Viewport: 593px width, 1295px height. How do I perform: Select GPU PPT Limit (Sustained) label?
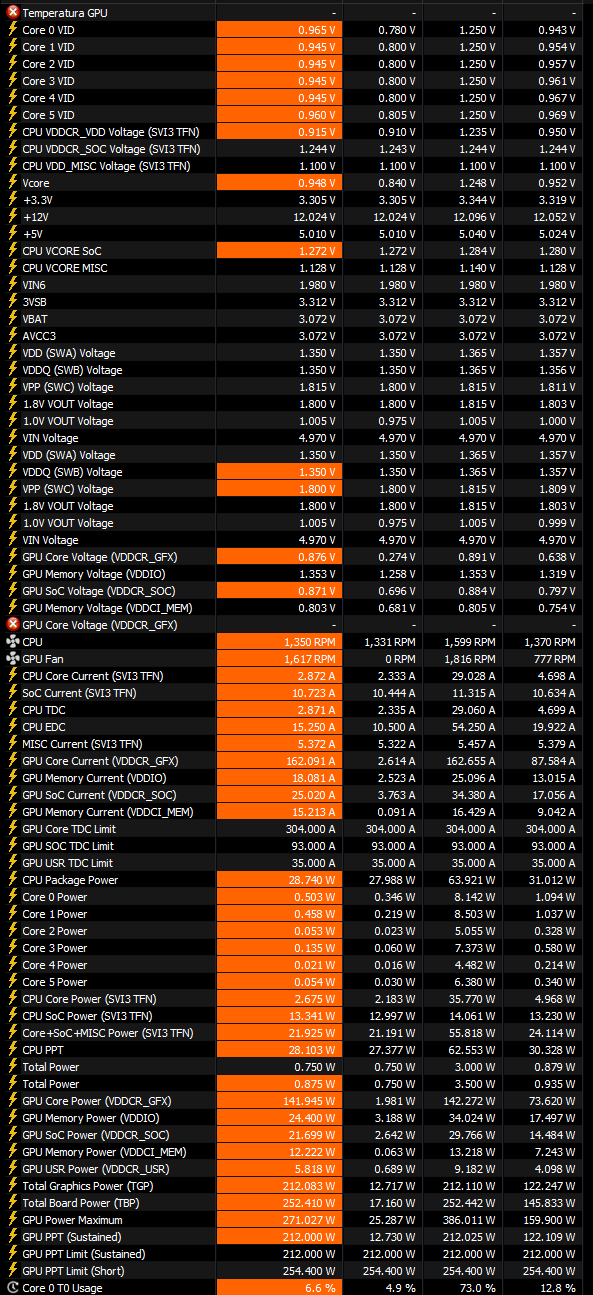coord(84,1254)
